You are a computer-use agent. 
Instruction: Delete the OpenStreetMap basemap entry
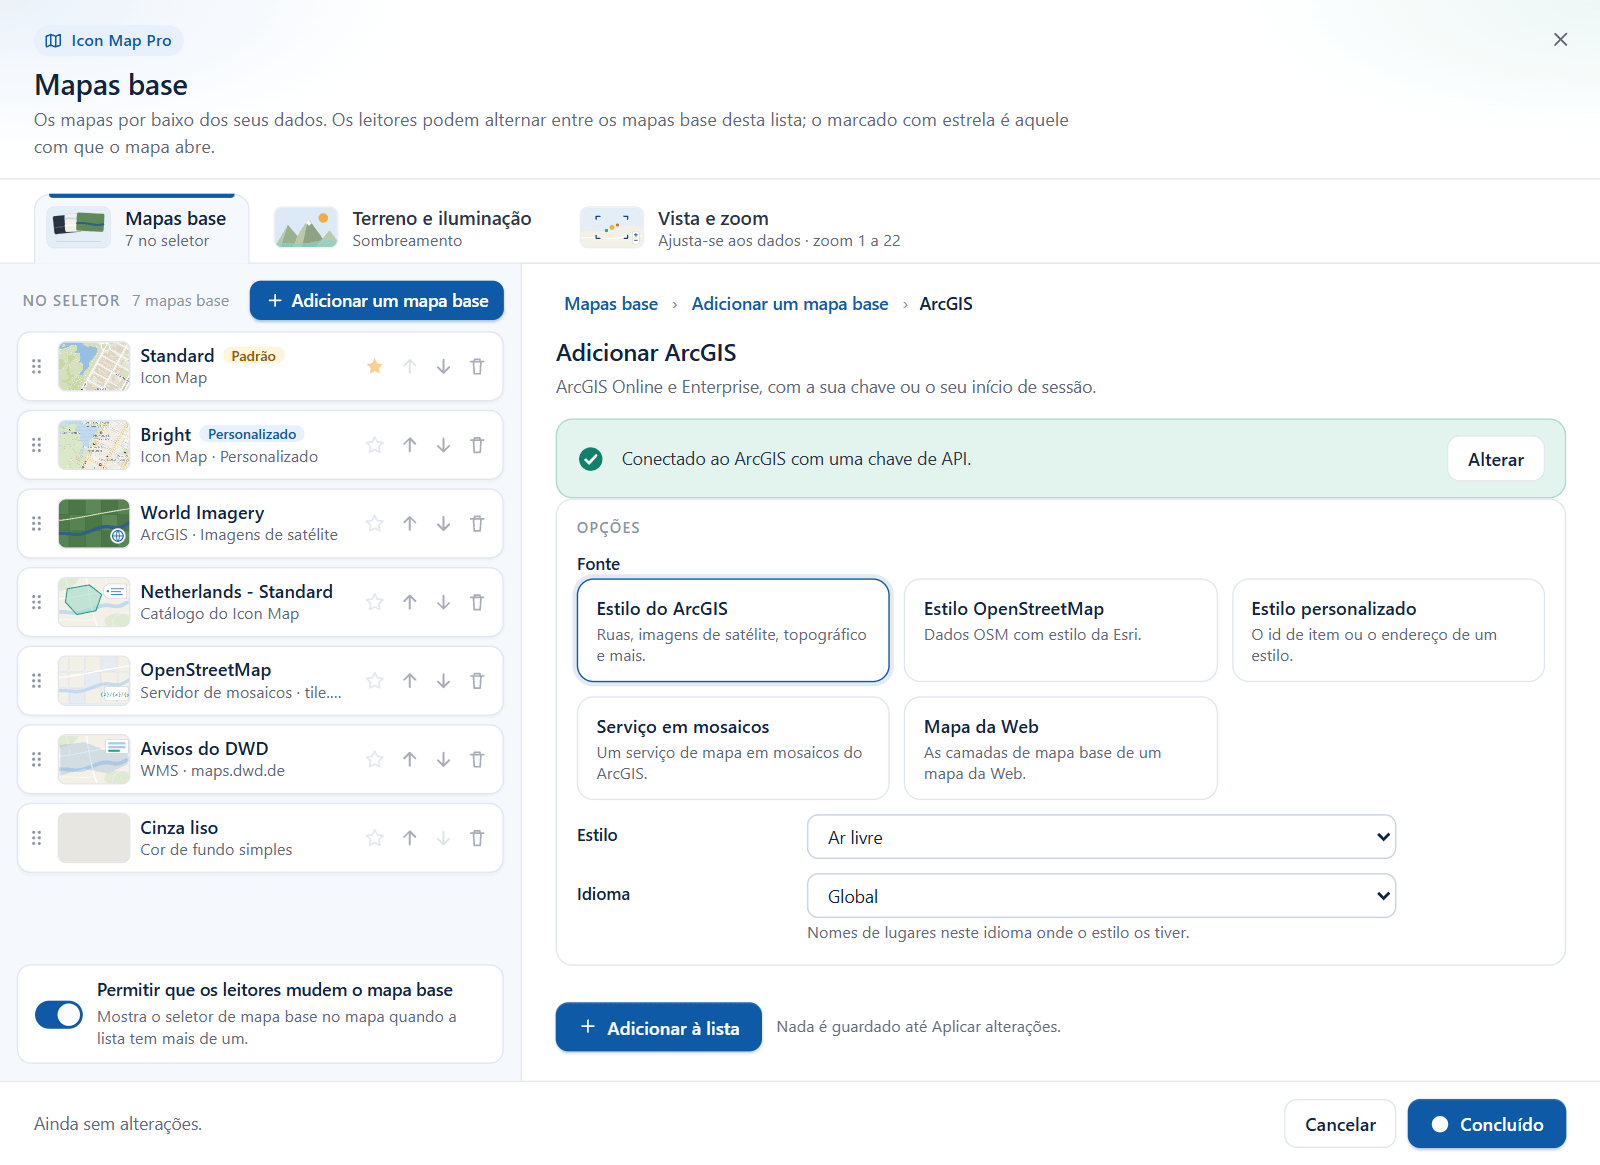pos(477,681)
